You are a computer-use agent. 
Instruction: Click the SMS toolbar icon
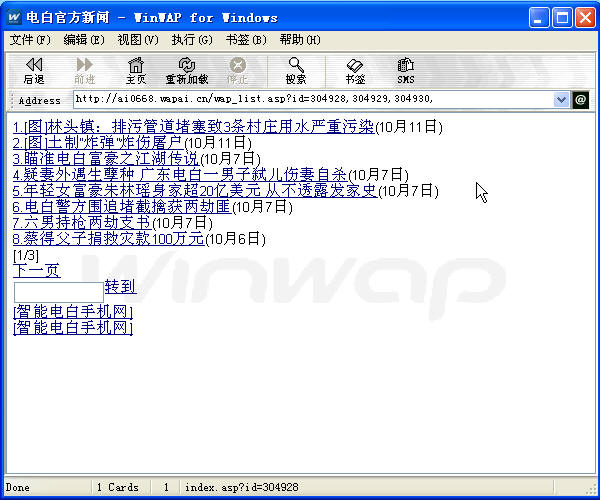405,69
